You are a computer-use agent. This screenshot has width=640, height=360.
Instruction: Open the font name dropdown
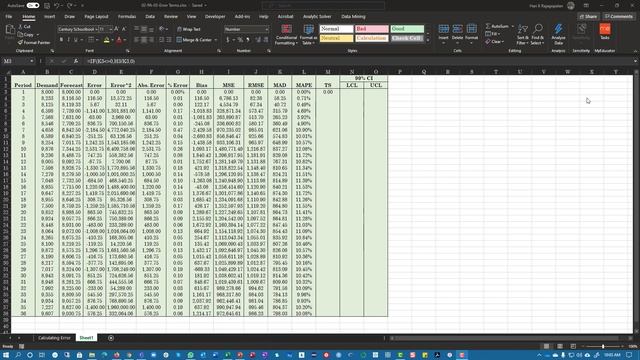tap(96, 29)
